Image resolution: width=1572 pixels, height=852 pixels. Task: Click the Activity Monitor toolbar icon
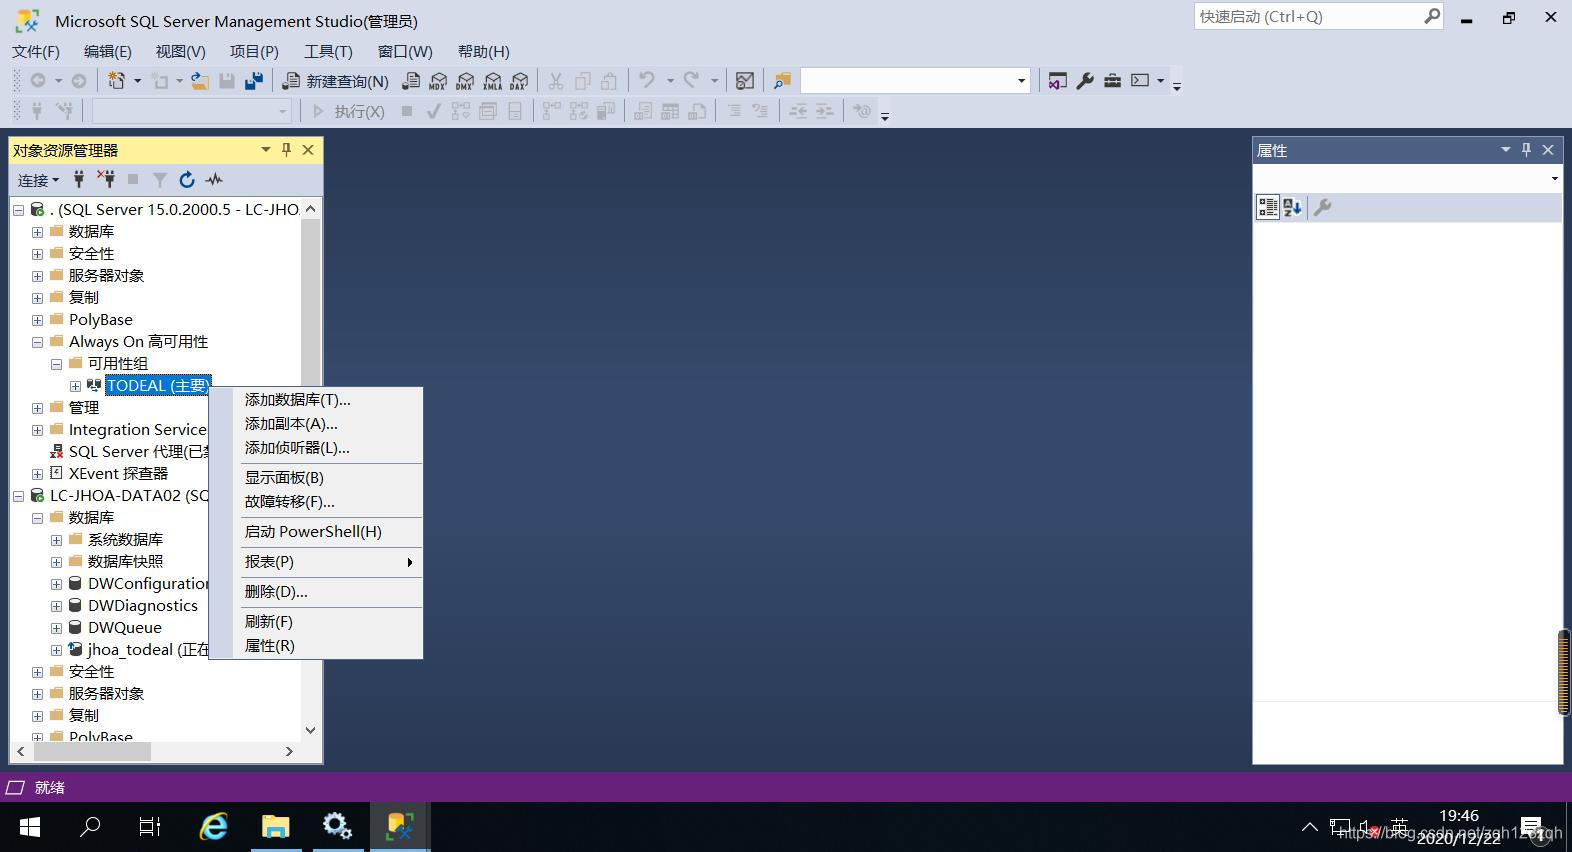745,81
